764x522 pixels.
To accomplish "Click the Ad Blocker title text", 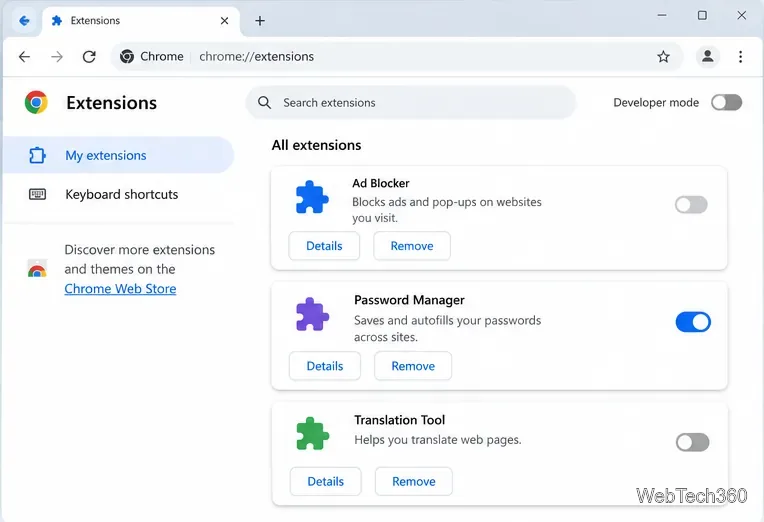I will click(x=381, y=183).
